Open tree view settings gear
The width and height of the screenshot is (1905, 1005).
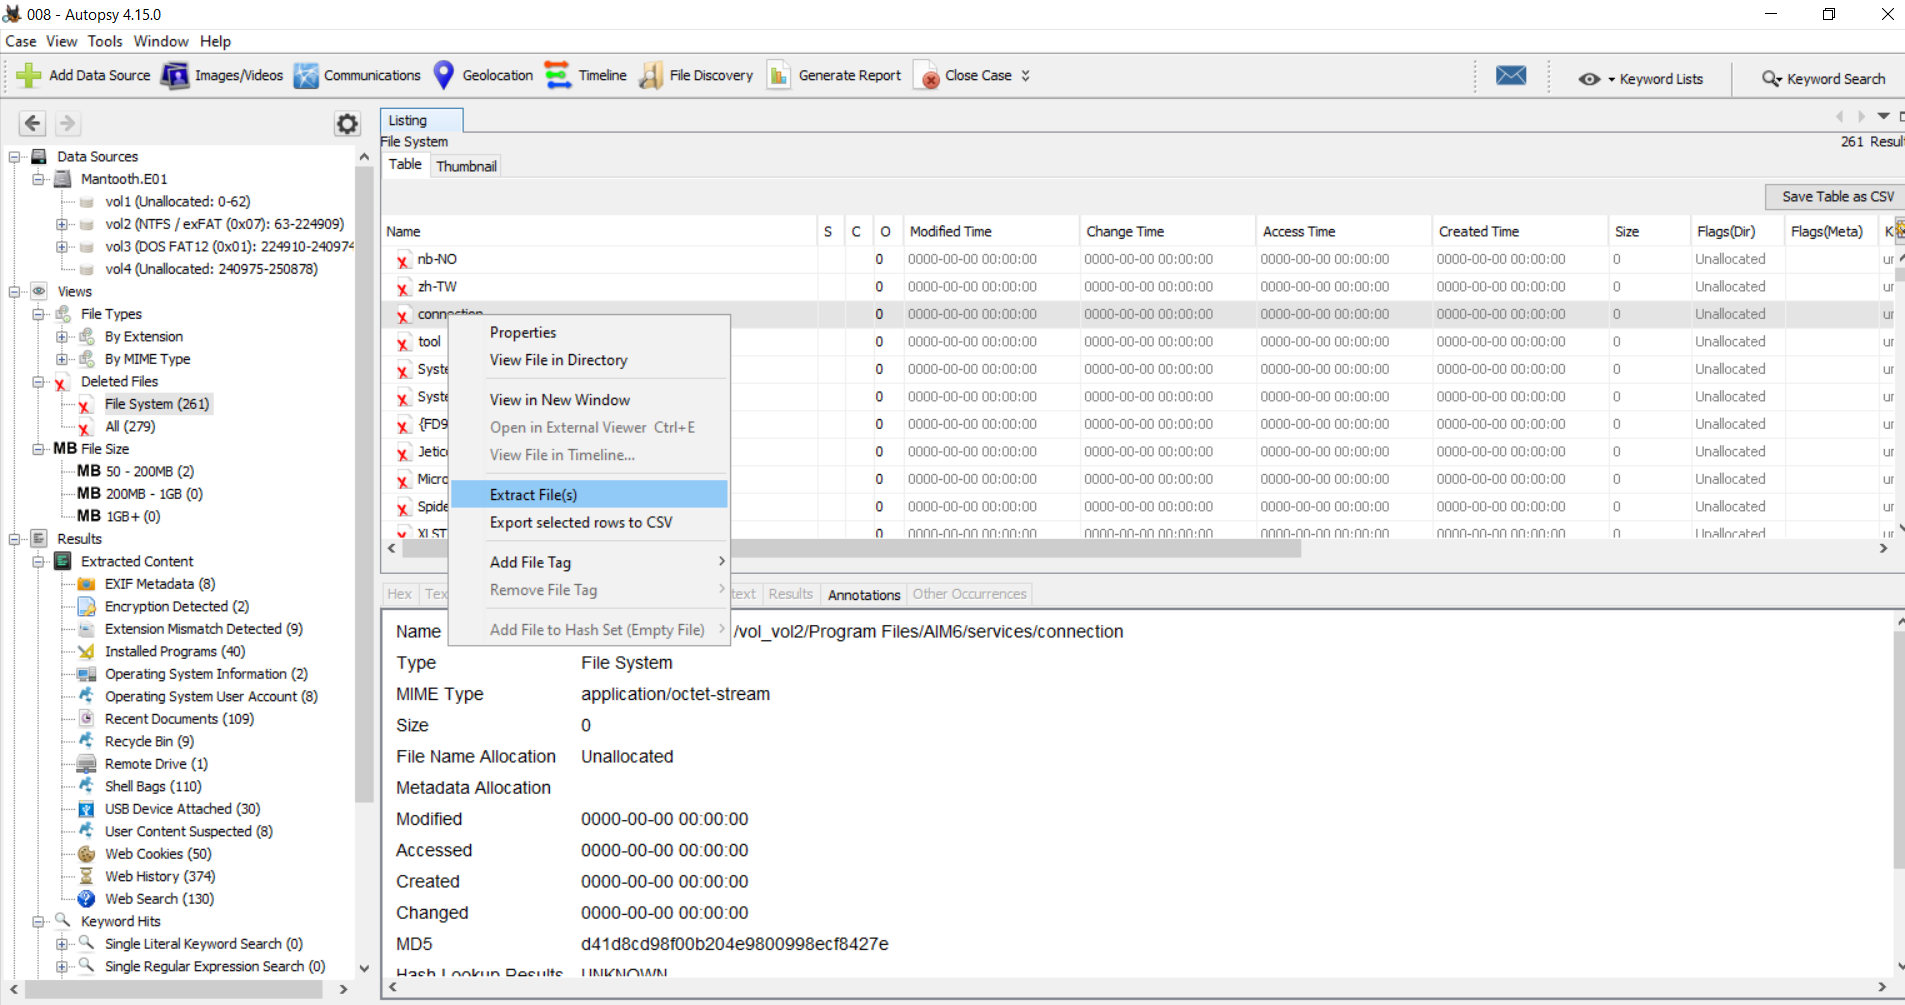[x=347, y=124]
